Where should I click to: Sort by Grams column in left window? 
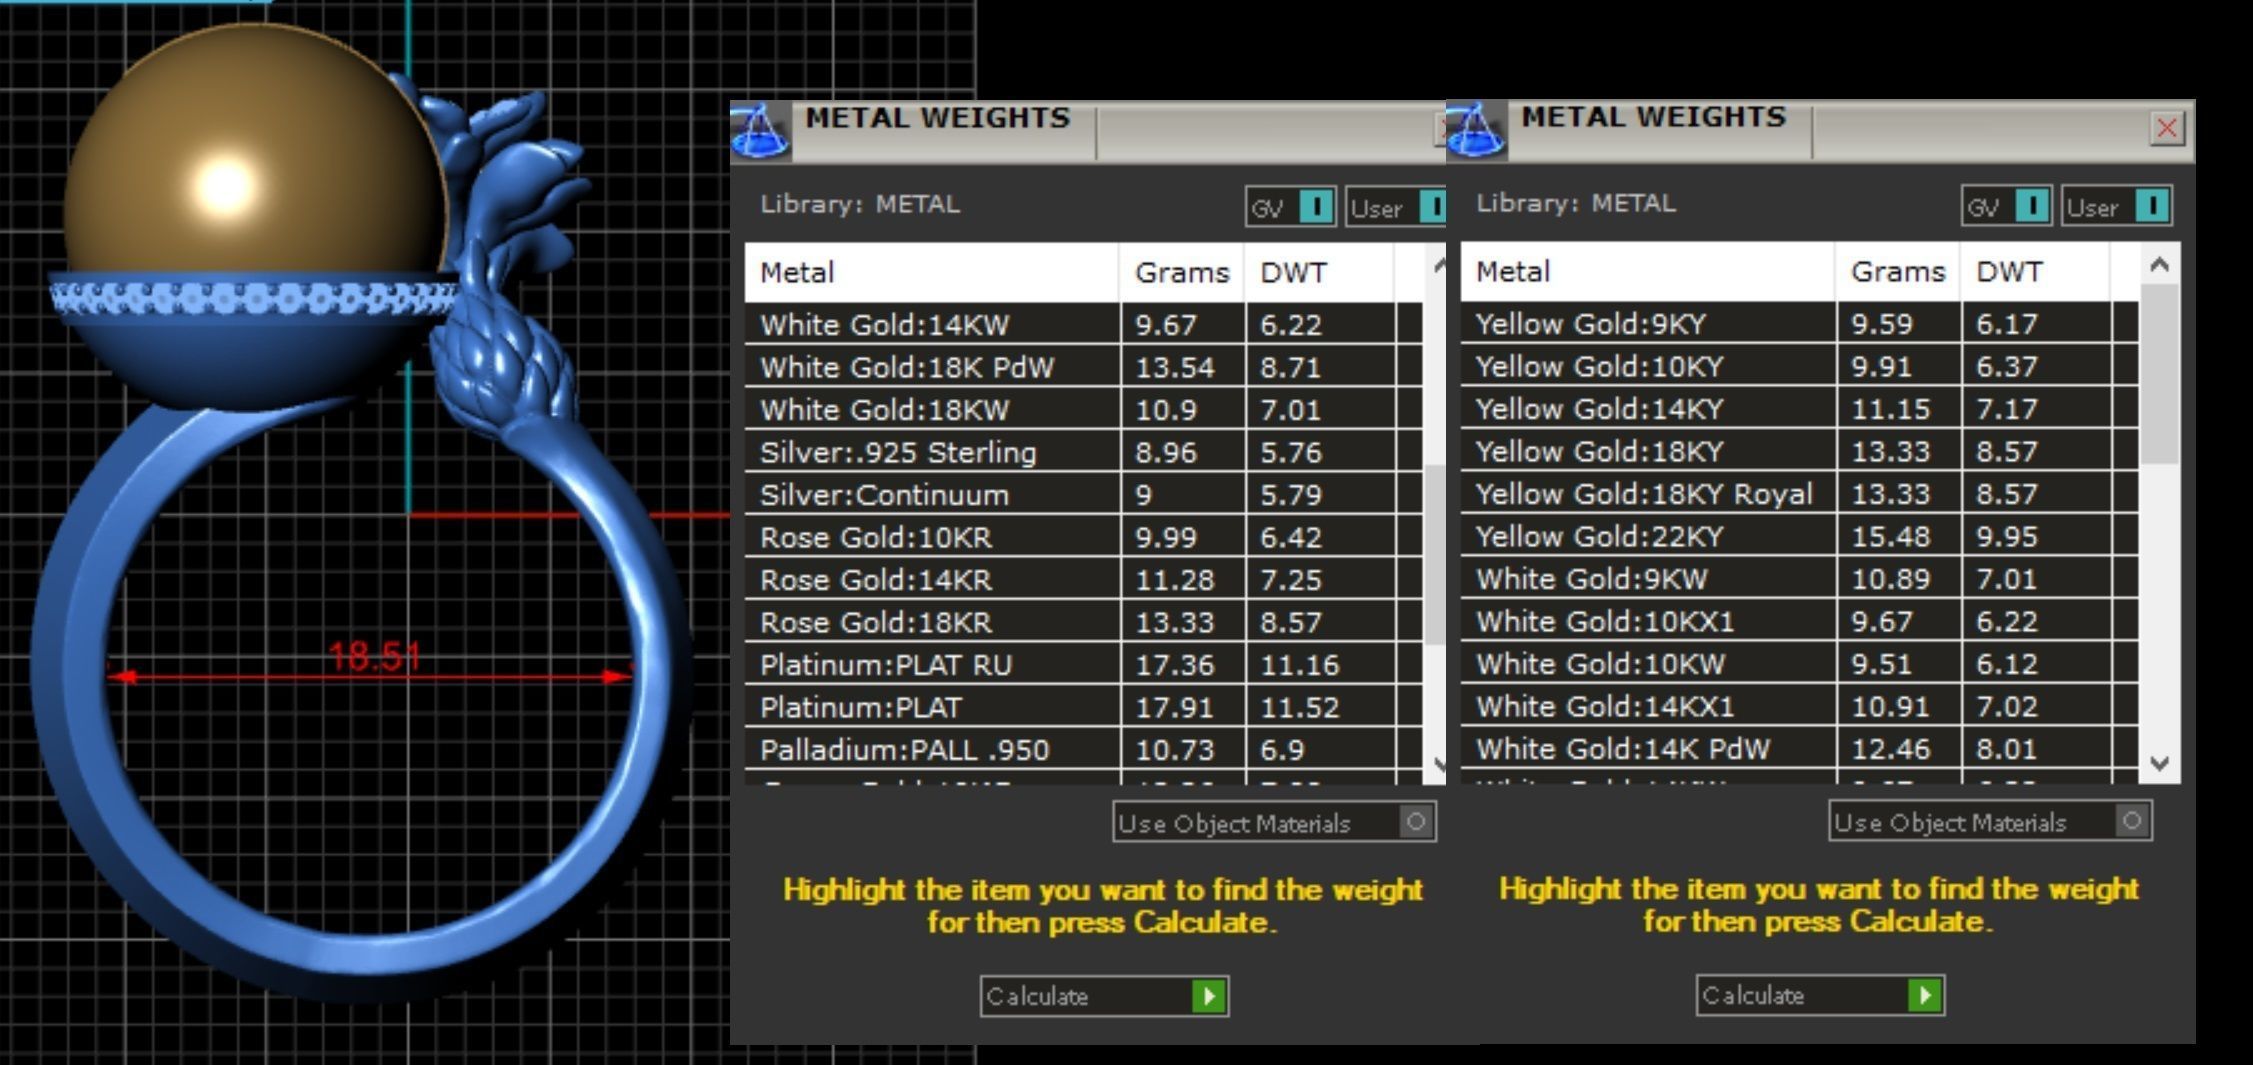pos(1182,272)
